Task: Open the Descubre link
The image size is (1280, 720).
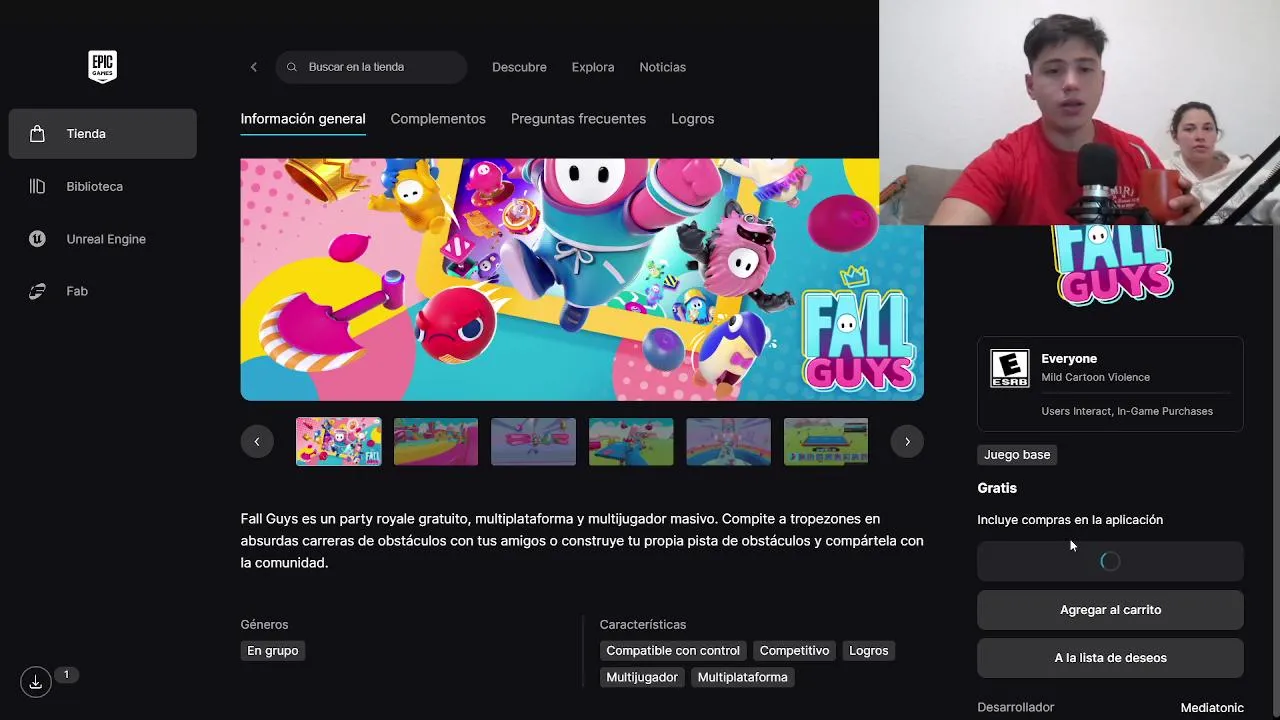Action: [x=519, y=67]
